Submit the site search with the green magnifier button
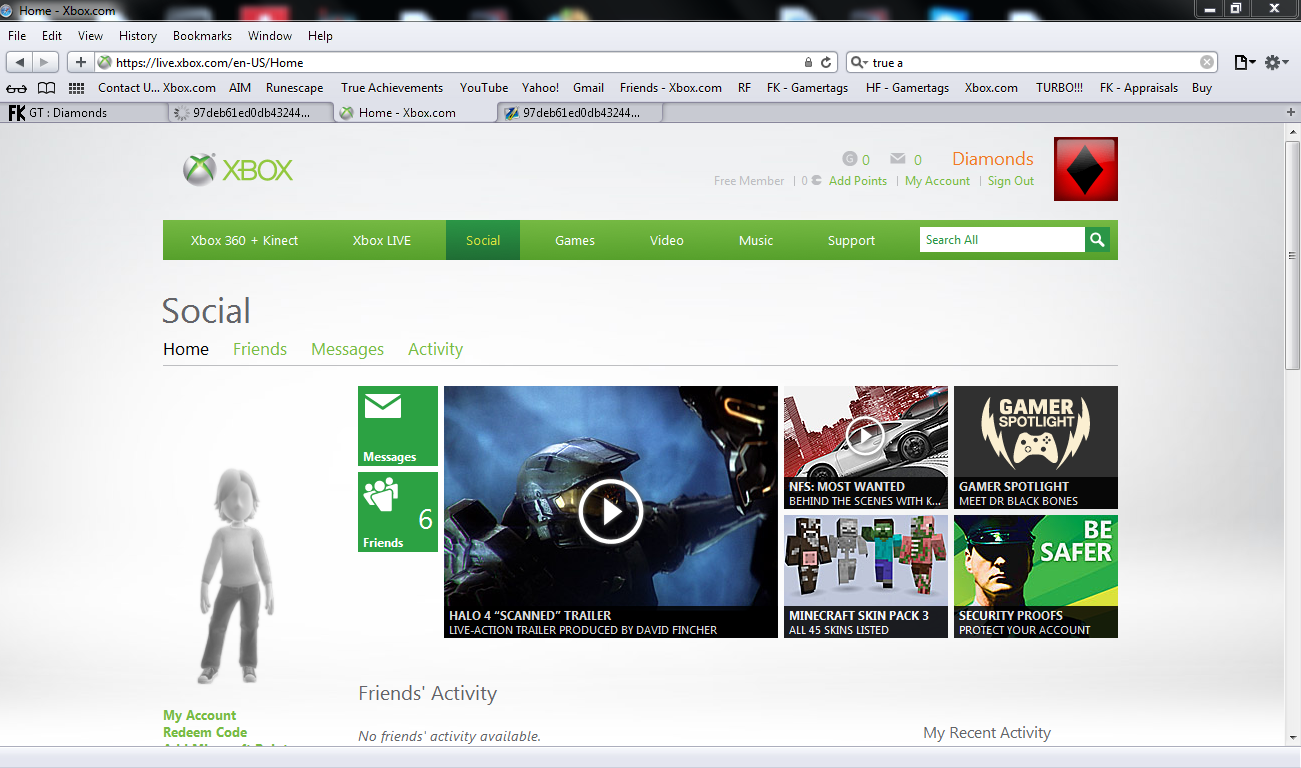This screenshot has height=768, width=1301. pyautogui.click(x=1098, y=240)
